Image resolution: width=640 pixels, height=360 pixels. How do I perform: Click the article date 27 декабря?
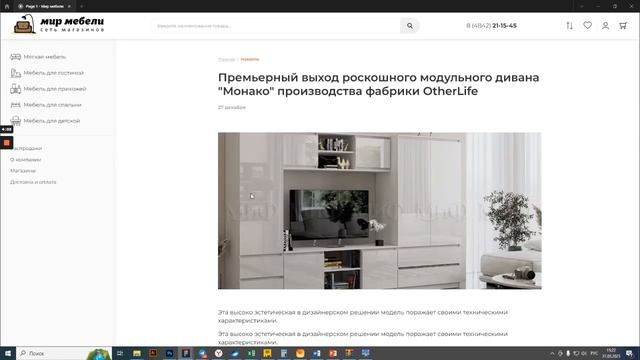pos(232,107)
